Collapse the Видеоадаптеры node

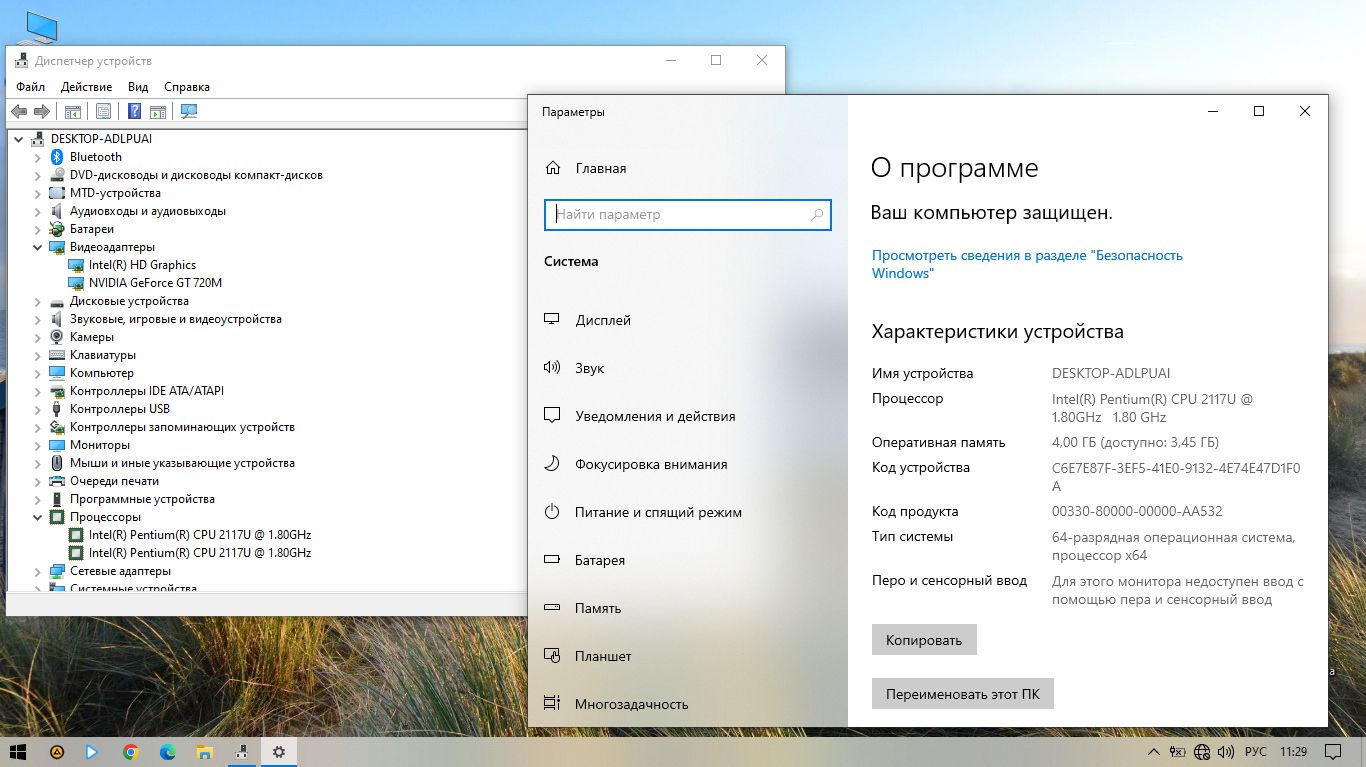[38, 247]
